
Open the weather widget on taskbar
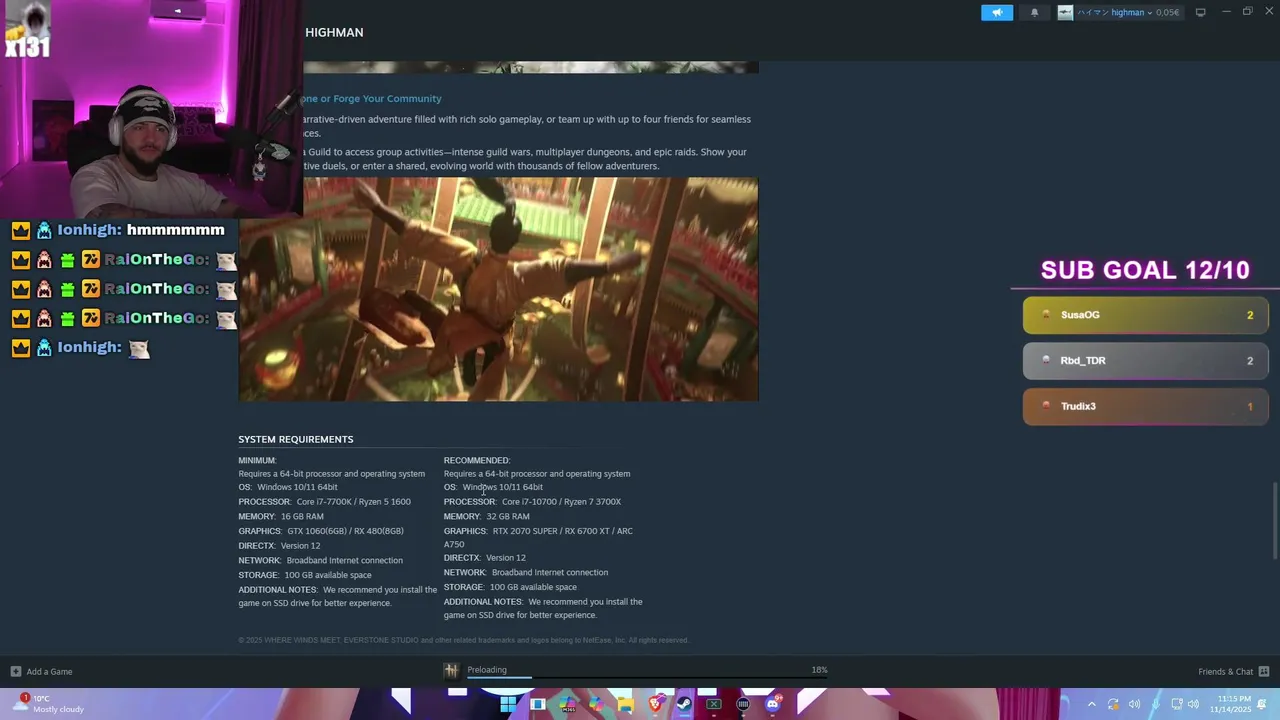[50, 704]
